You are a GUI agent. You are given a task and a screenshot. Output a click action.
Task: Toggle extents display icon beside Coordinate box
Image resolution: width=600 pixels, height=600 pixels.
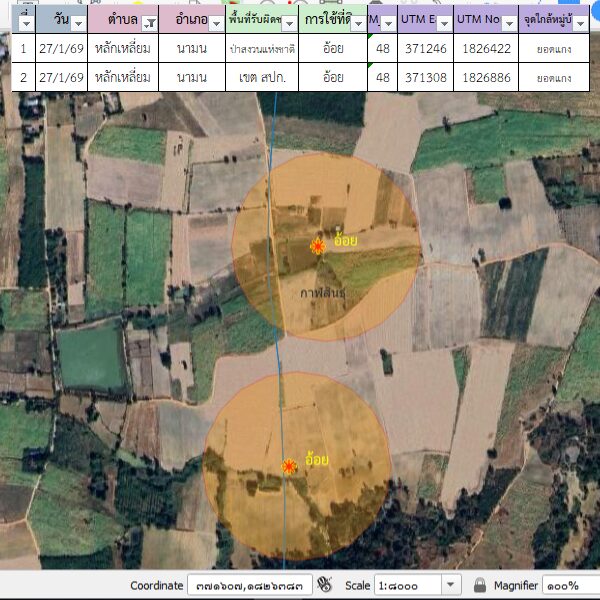[324, 584]
